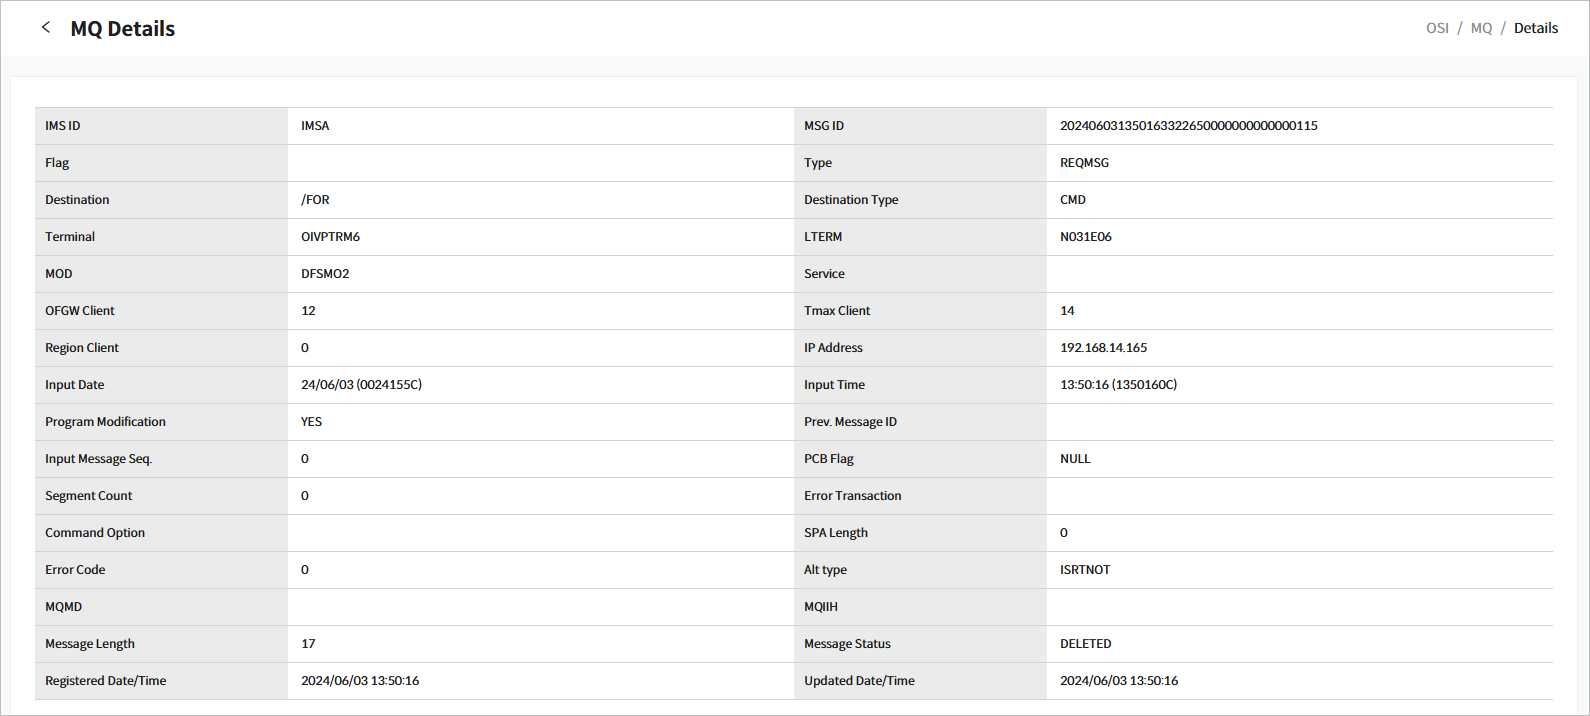Click the Input Time value
Viewport: 1590px width, 716px height.
click(1118, 385)
